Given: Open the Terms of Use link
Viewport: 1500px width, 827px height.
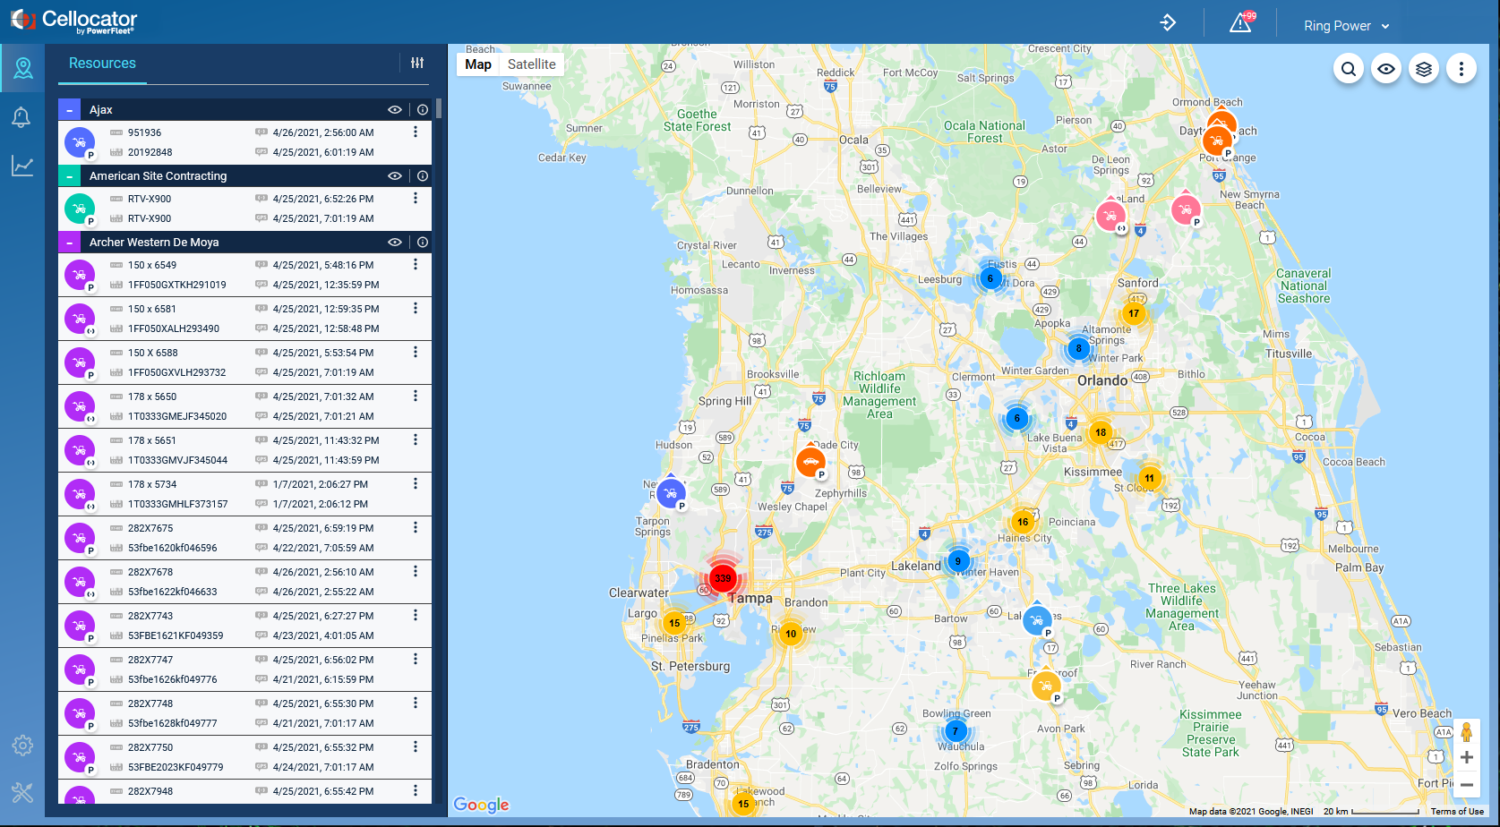Looking at the screenshot, I should tap(1457, 811).
